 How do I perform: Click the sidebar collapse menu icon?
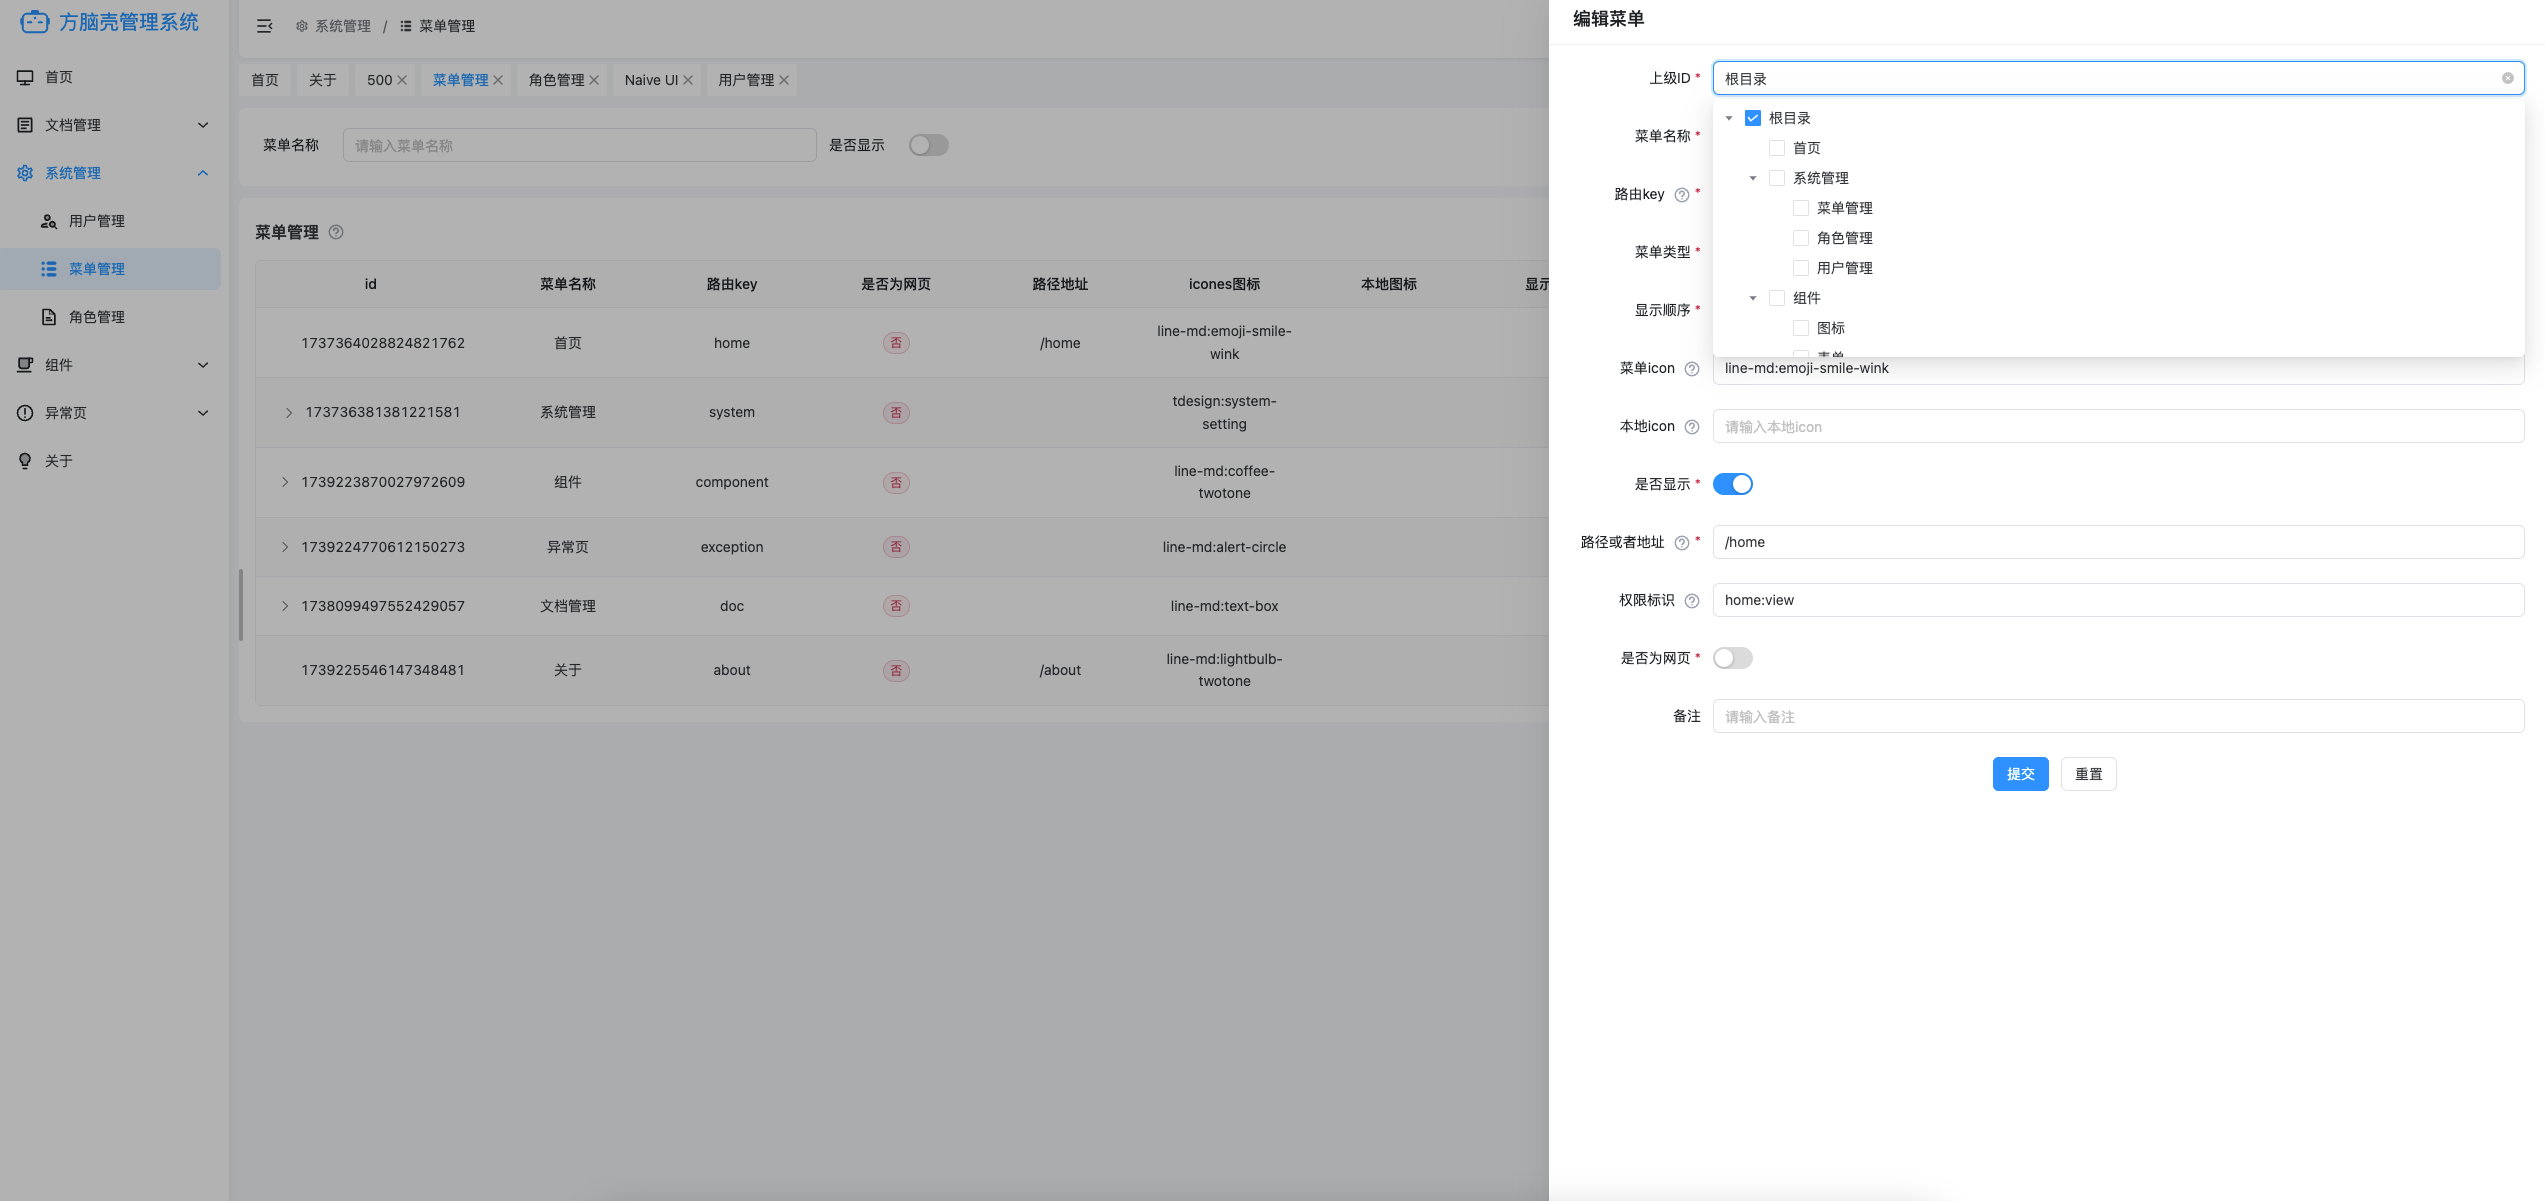(264, 26)
